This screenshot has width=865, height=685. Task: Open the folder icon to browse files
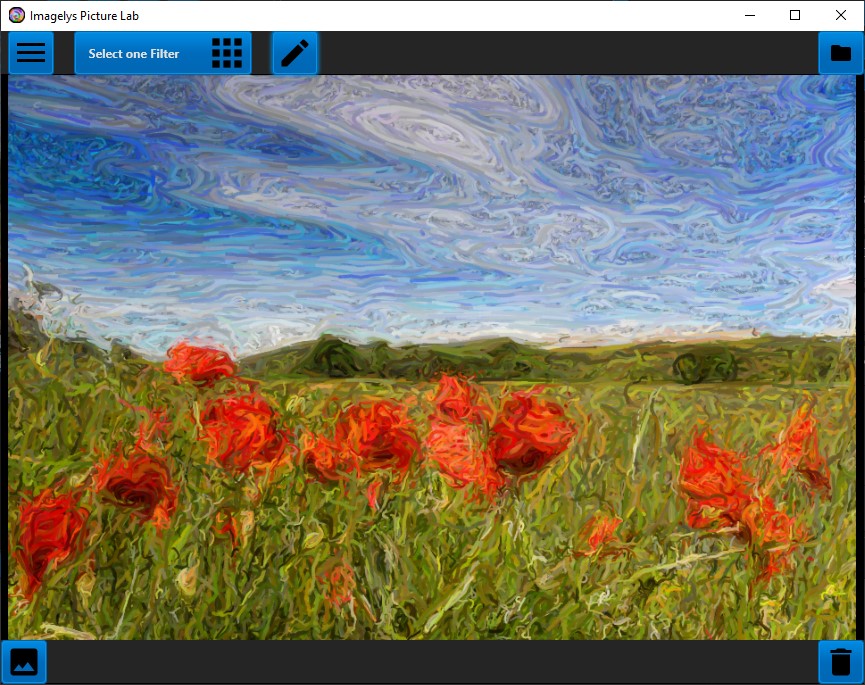[x=840, y=53]
